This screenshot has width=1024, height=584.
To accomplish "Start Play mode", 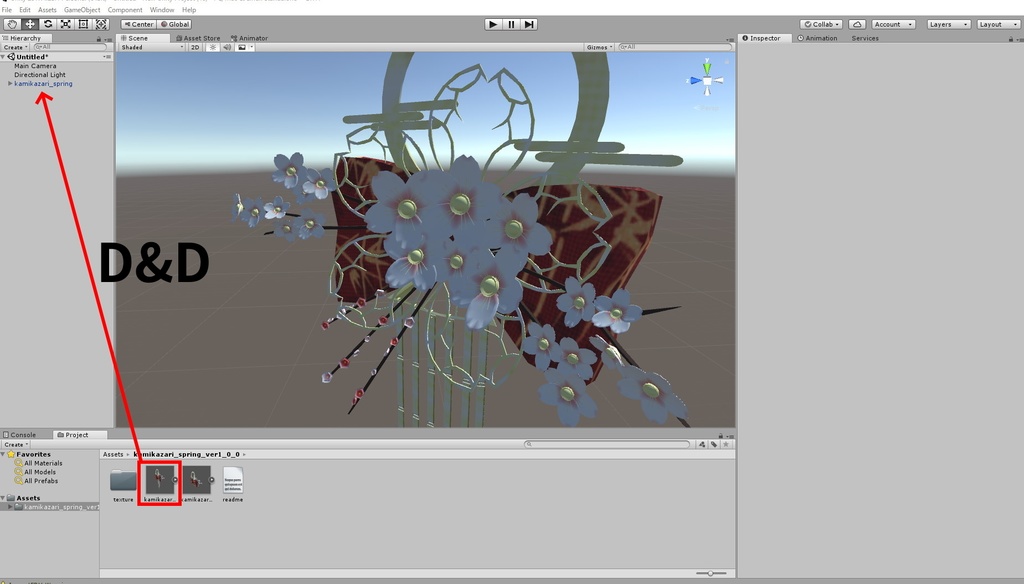I will coord(493,24).
